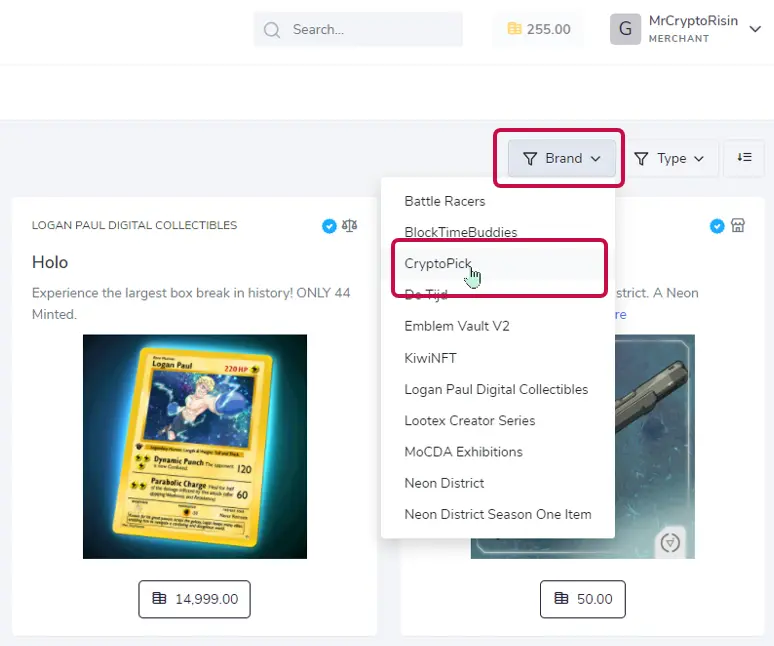The image size is (774, 646).
Task: Open the Holo item title
Action: point(50,262)
